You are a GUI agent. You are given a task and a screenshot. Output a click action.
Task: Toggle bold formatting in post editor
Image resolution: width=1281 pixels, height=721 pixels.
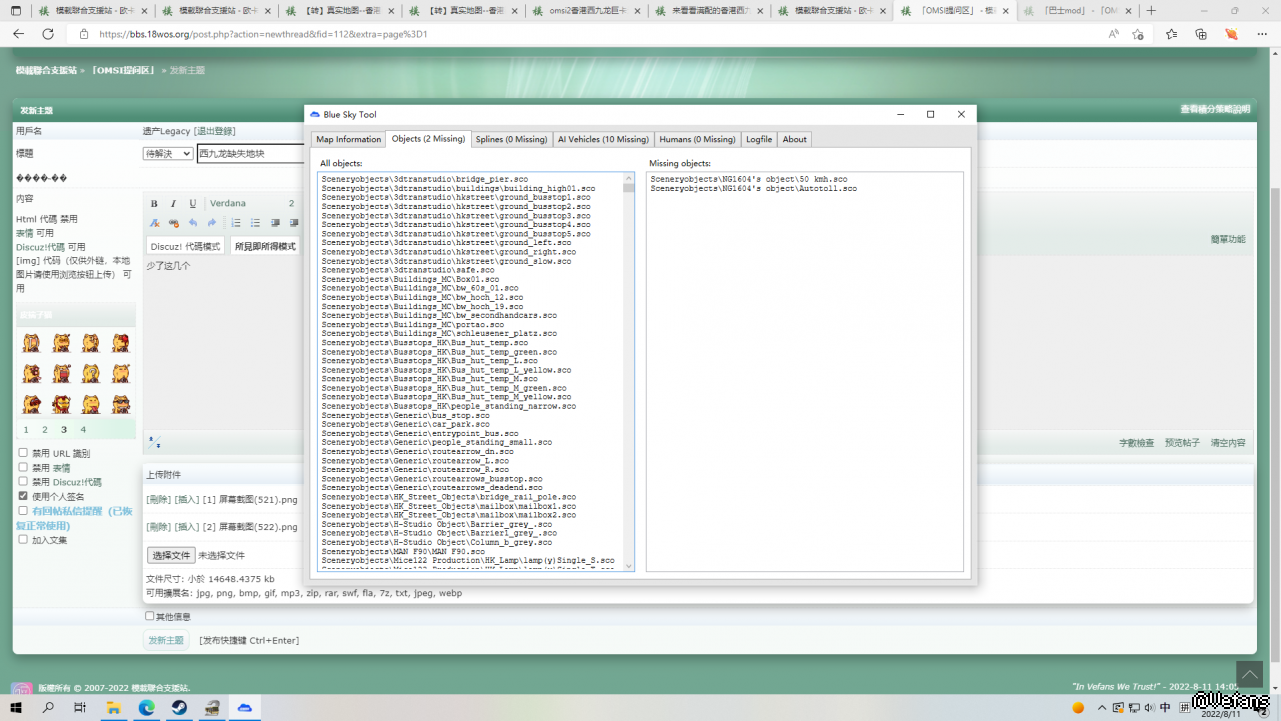click(154, 204)
